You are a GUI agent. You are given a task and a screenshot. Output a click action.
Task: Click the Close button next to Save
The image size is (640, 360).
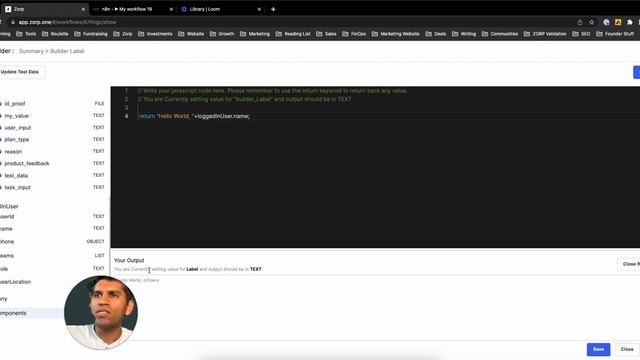click(627, 349)
